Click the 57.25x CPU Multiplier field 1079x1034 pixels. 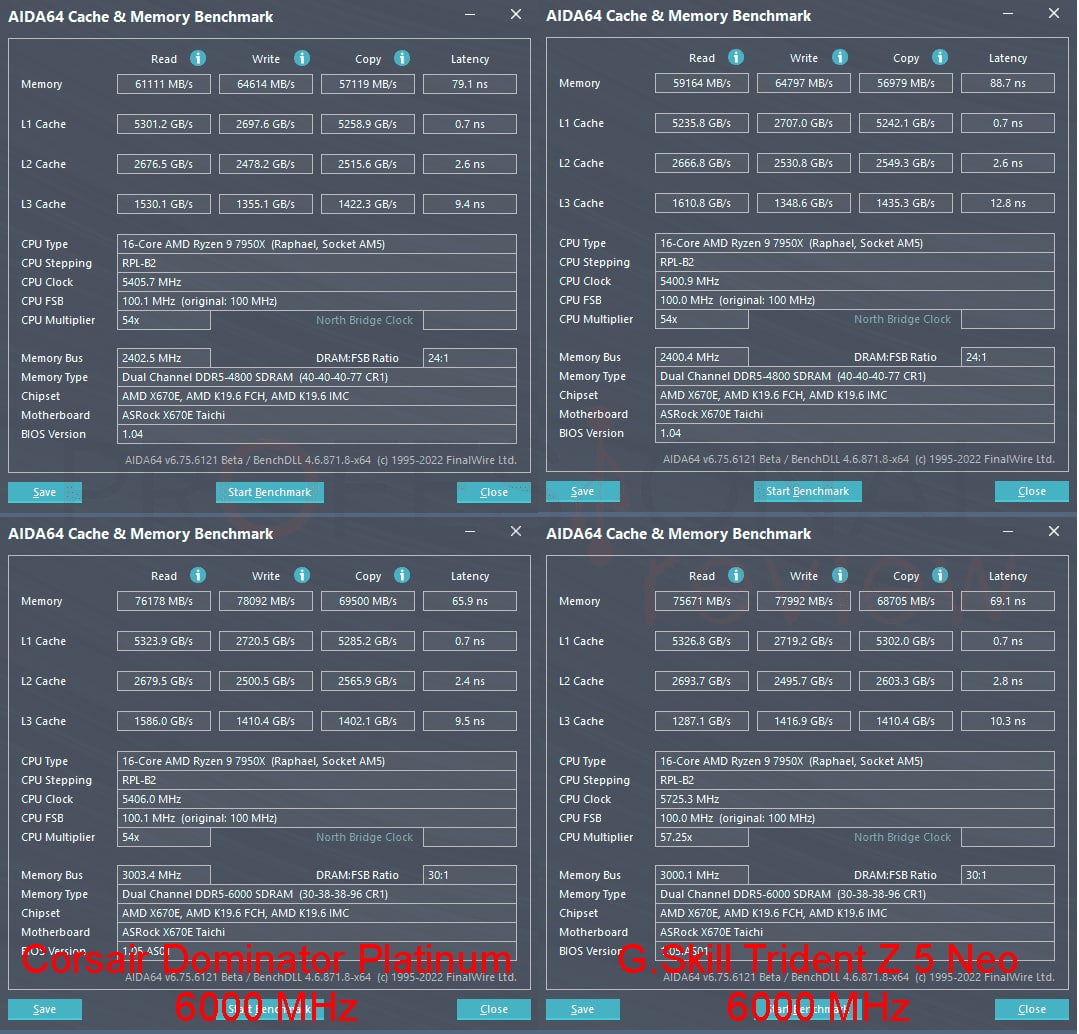tap(702, 837)
